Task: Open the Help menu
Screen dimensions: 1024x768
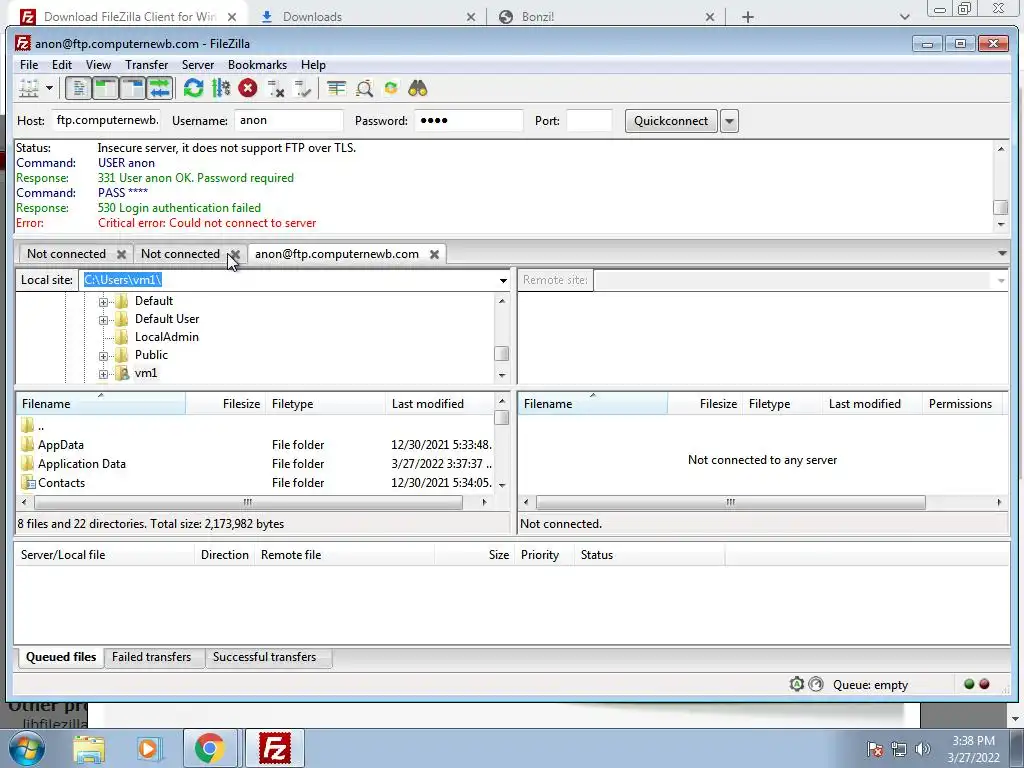Action: [x=313, y=65]
